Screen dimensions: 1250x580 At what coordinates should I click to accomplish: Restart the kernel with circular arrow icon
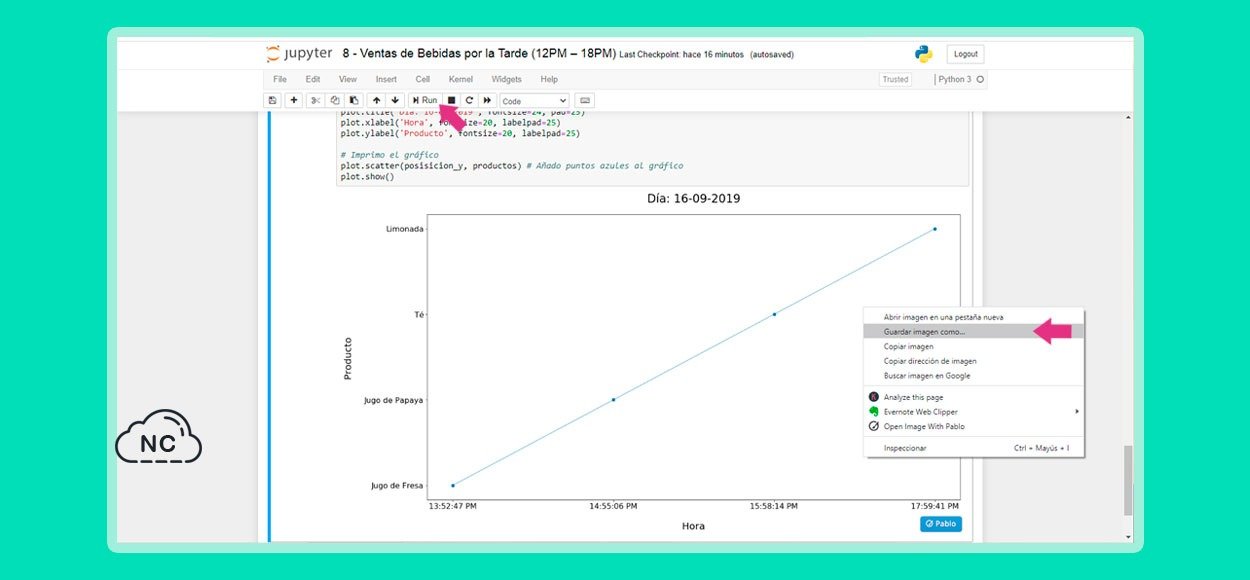coord(469,100)
